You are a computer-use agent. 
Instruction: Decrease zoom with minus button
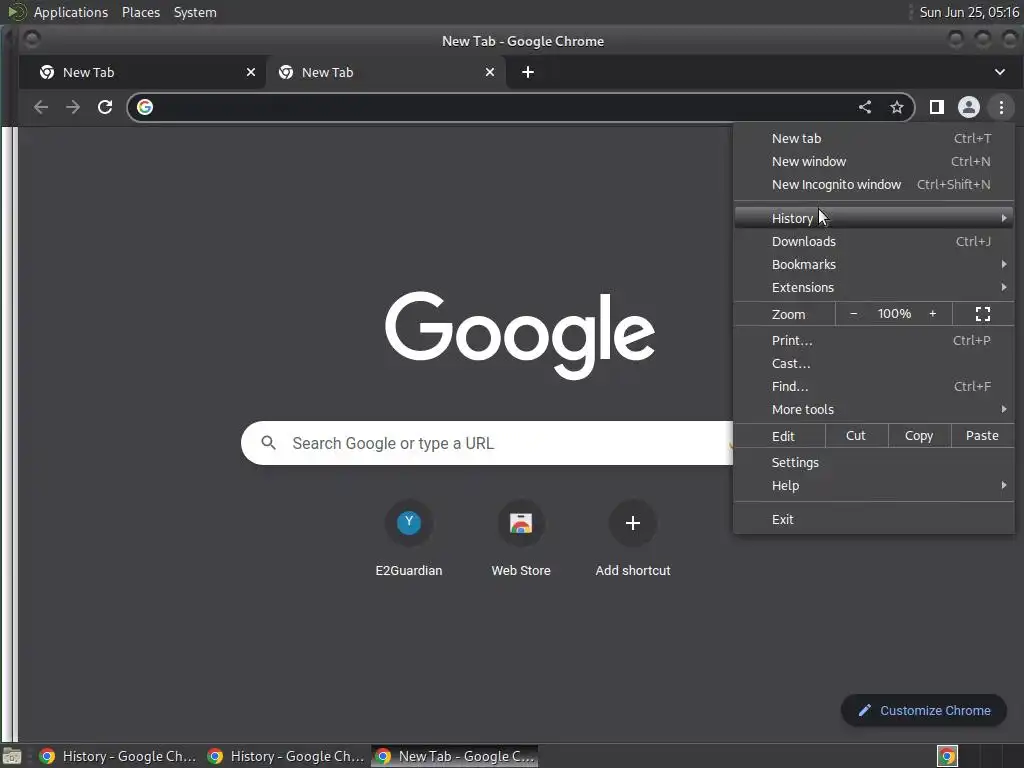pyautogui.click(x=853, y=314)
